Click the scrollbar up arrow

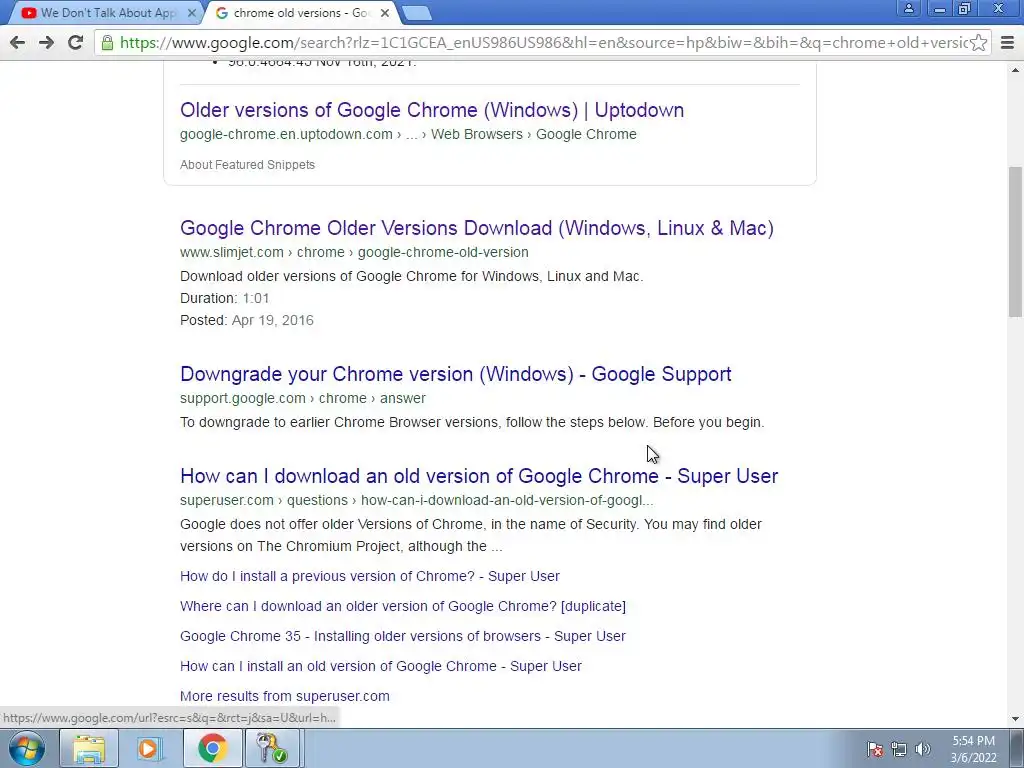(1015, 70)
